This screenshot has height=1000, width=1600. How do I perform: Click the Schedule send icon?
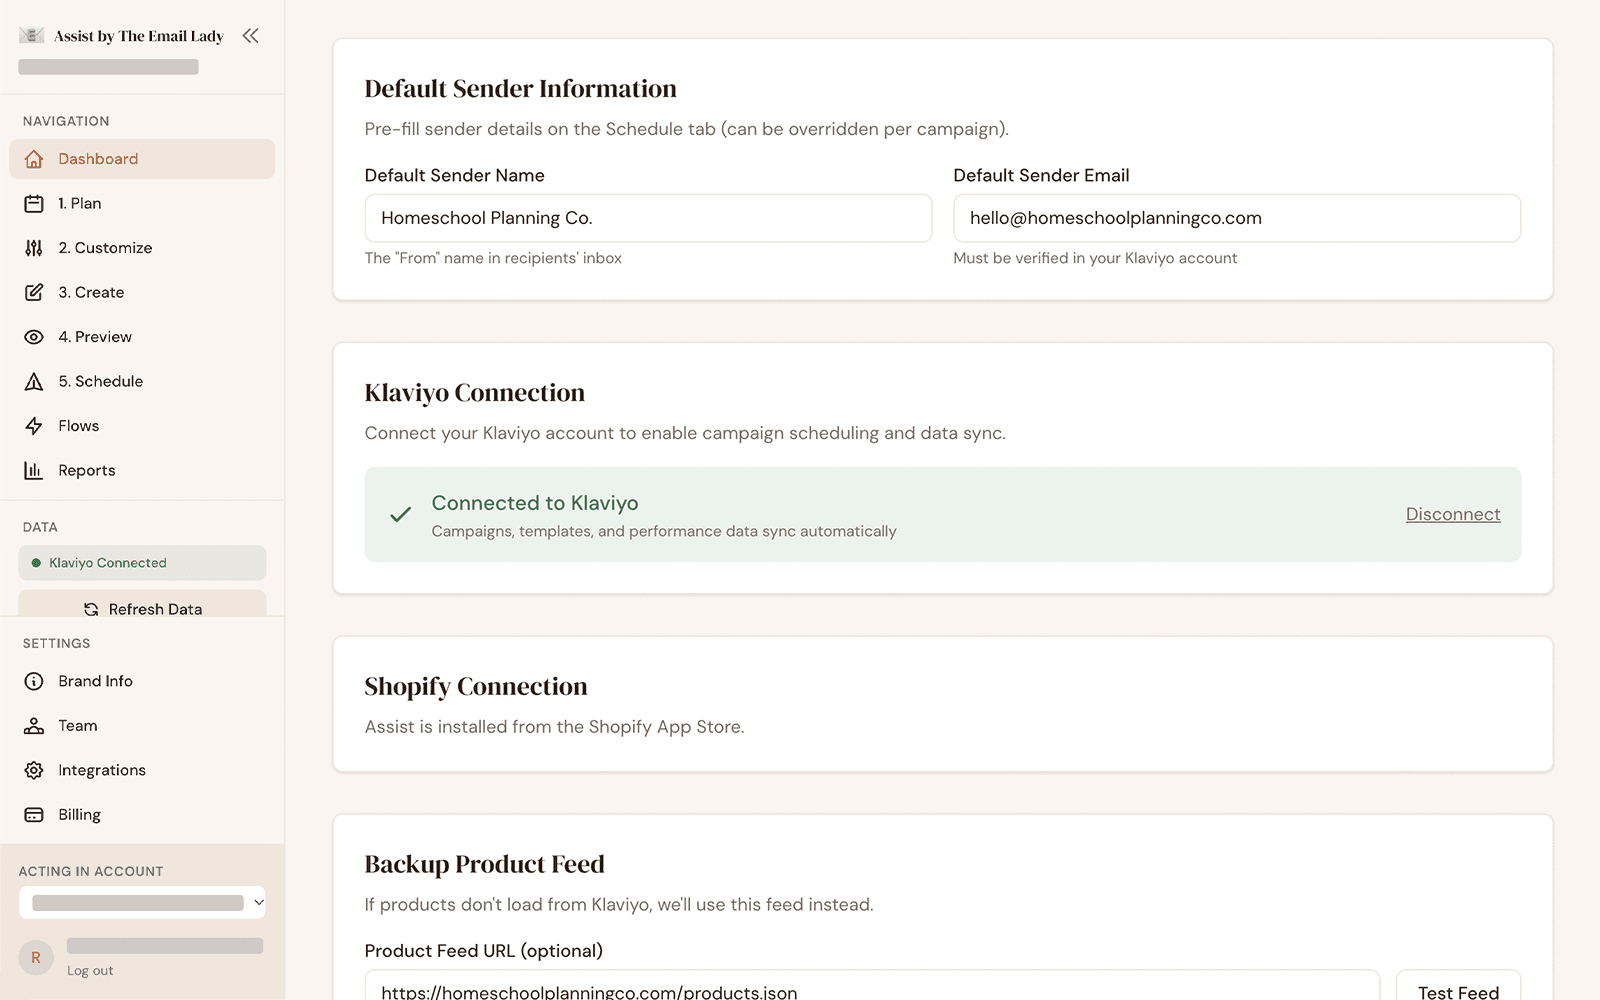[x=34, y=382]
